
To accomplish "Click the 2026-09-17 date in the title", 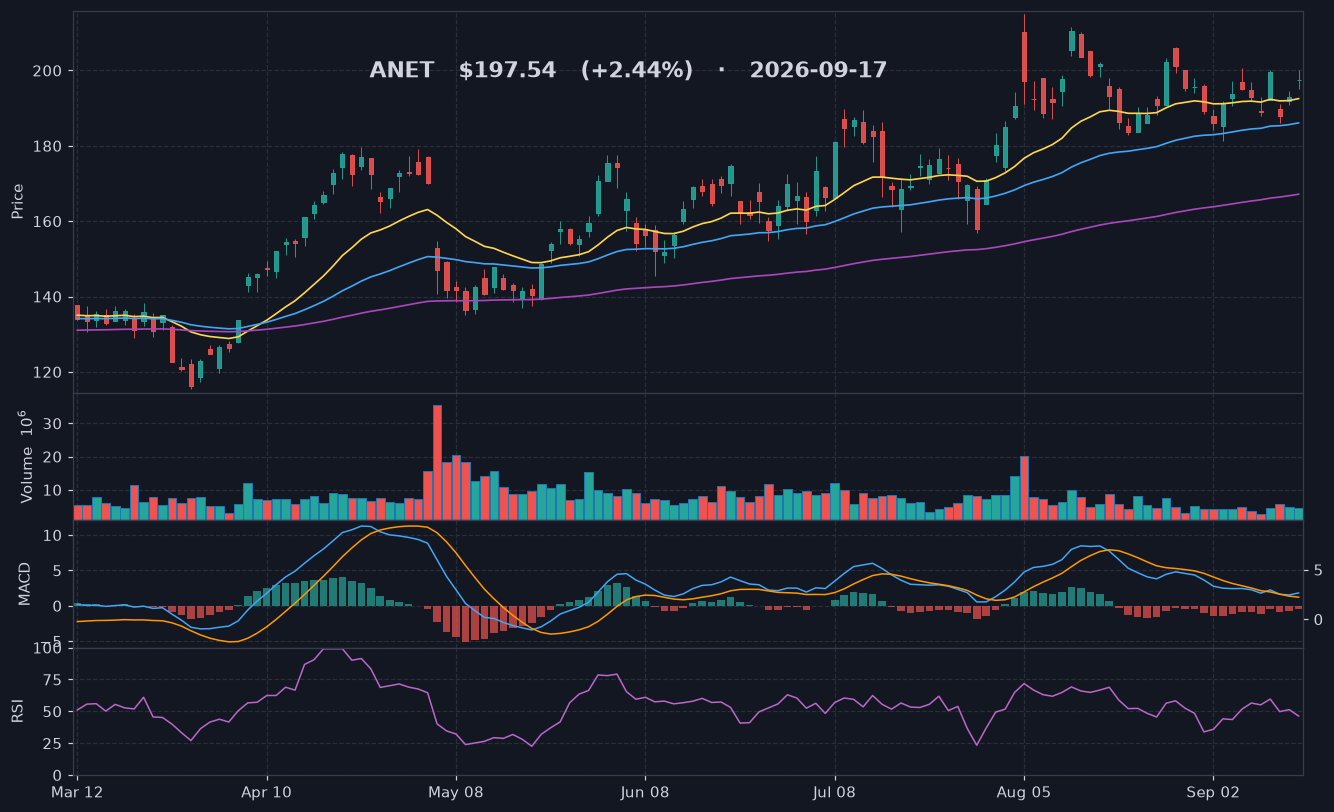I will click(x=818, y=71).
